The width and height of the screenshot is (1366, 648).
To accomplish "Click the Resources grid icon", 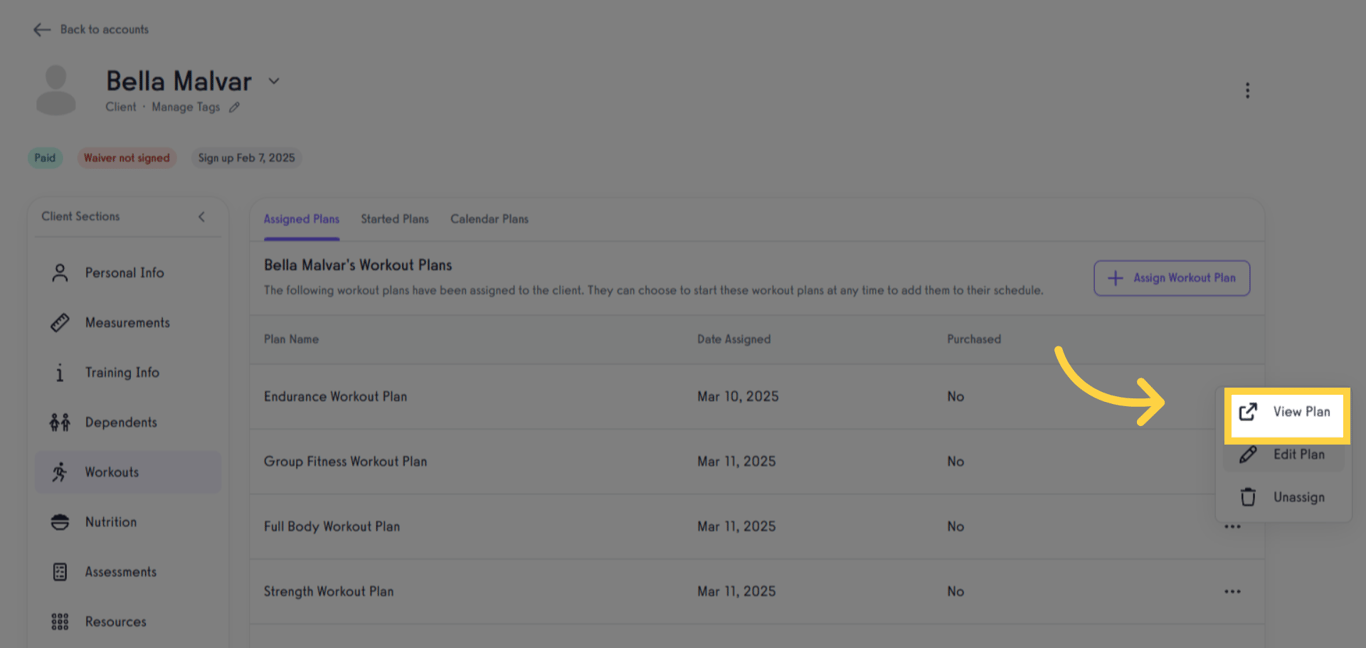I will 60,622.
